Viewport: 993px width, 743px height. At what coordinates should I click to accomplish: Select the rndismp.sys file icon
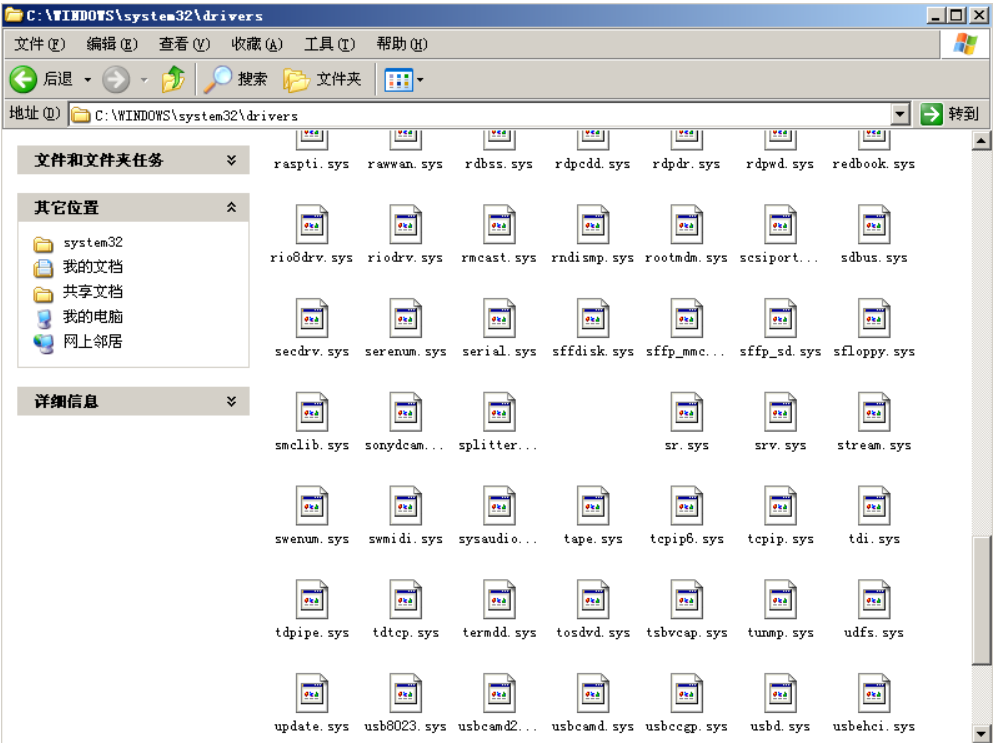pos(593,225)
